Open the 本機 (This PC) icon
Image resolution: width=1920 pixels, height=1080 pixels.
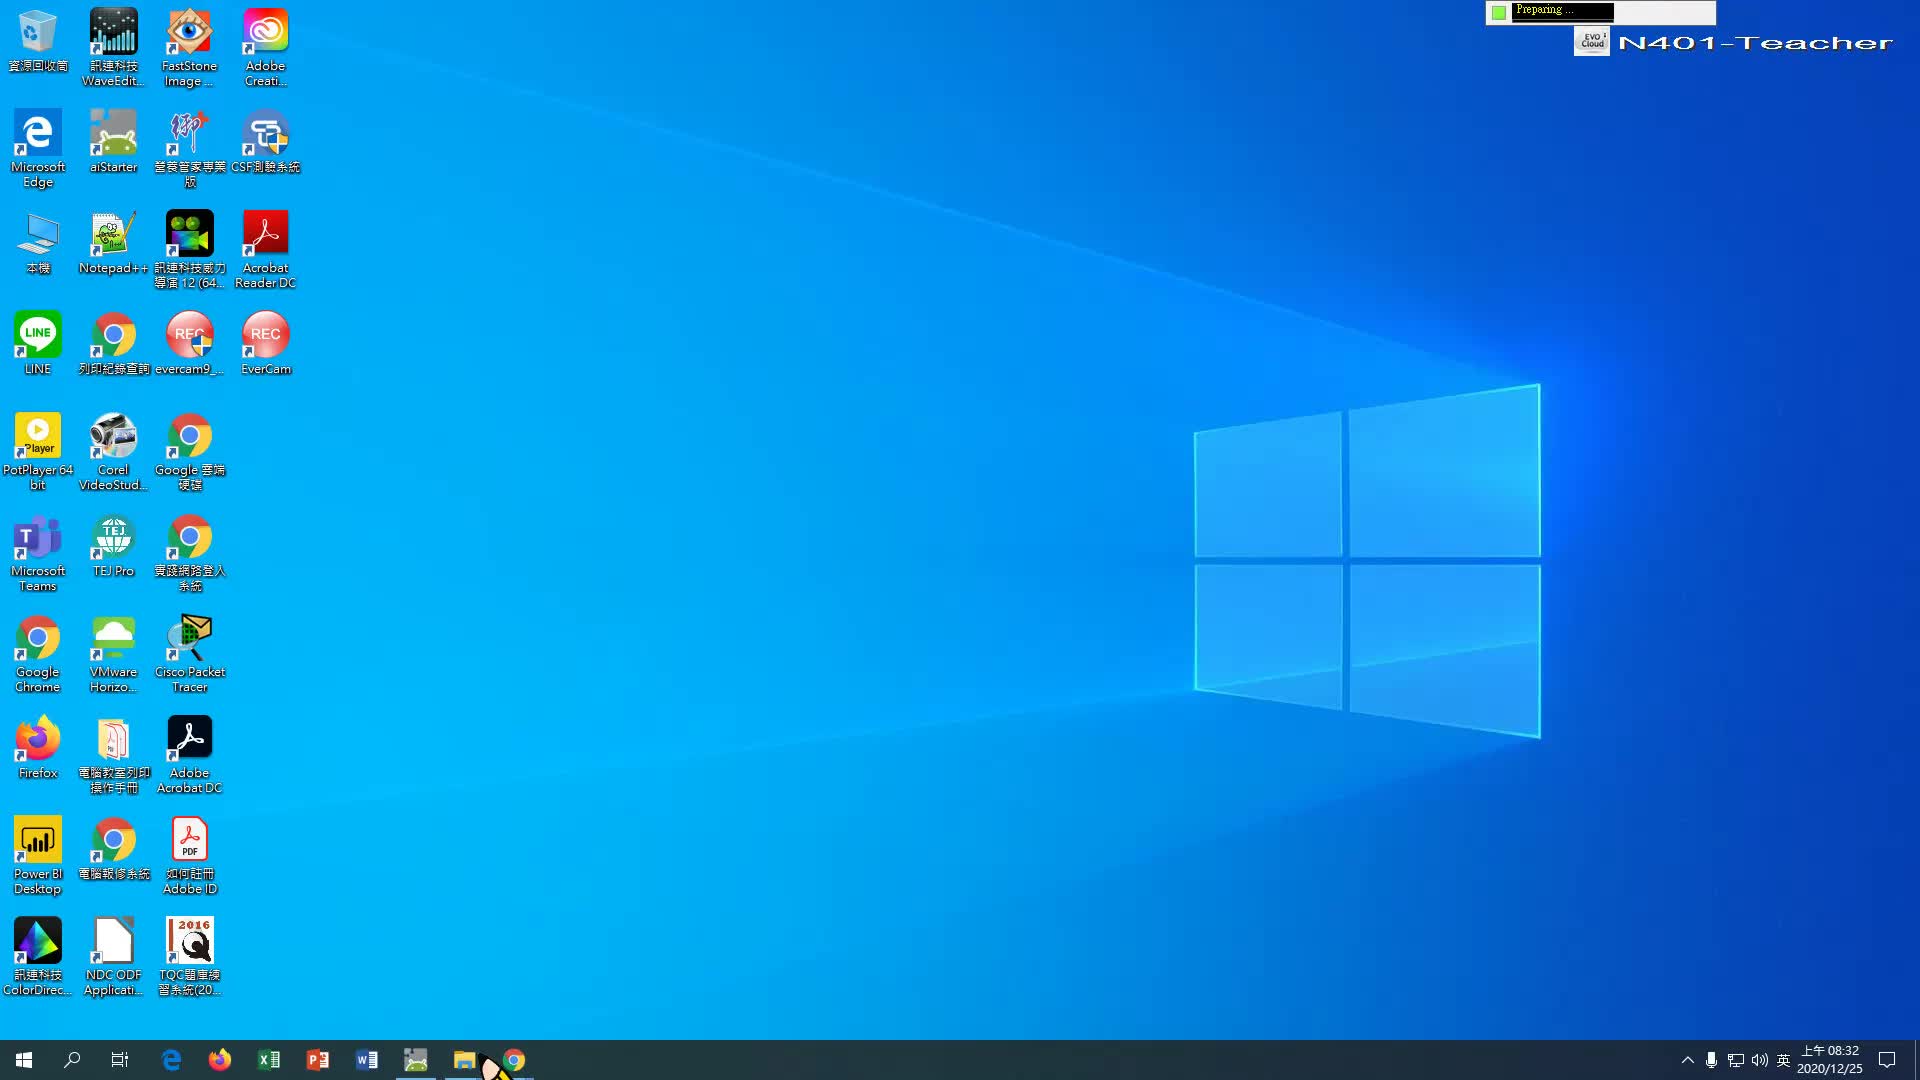(38, 243)
